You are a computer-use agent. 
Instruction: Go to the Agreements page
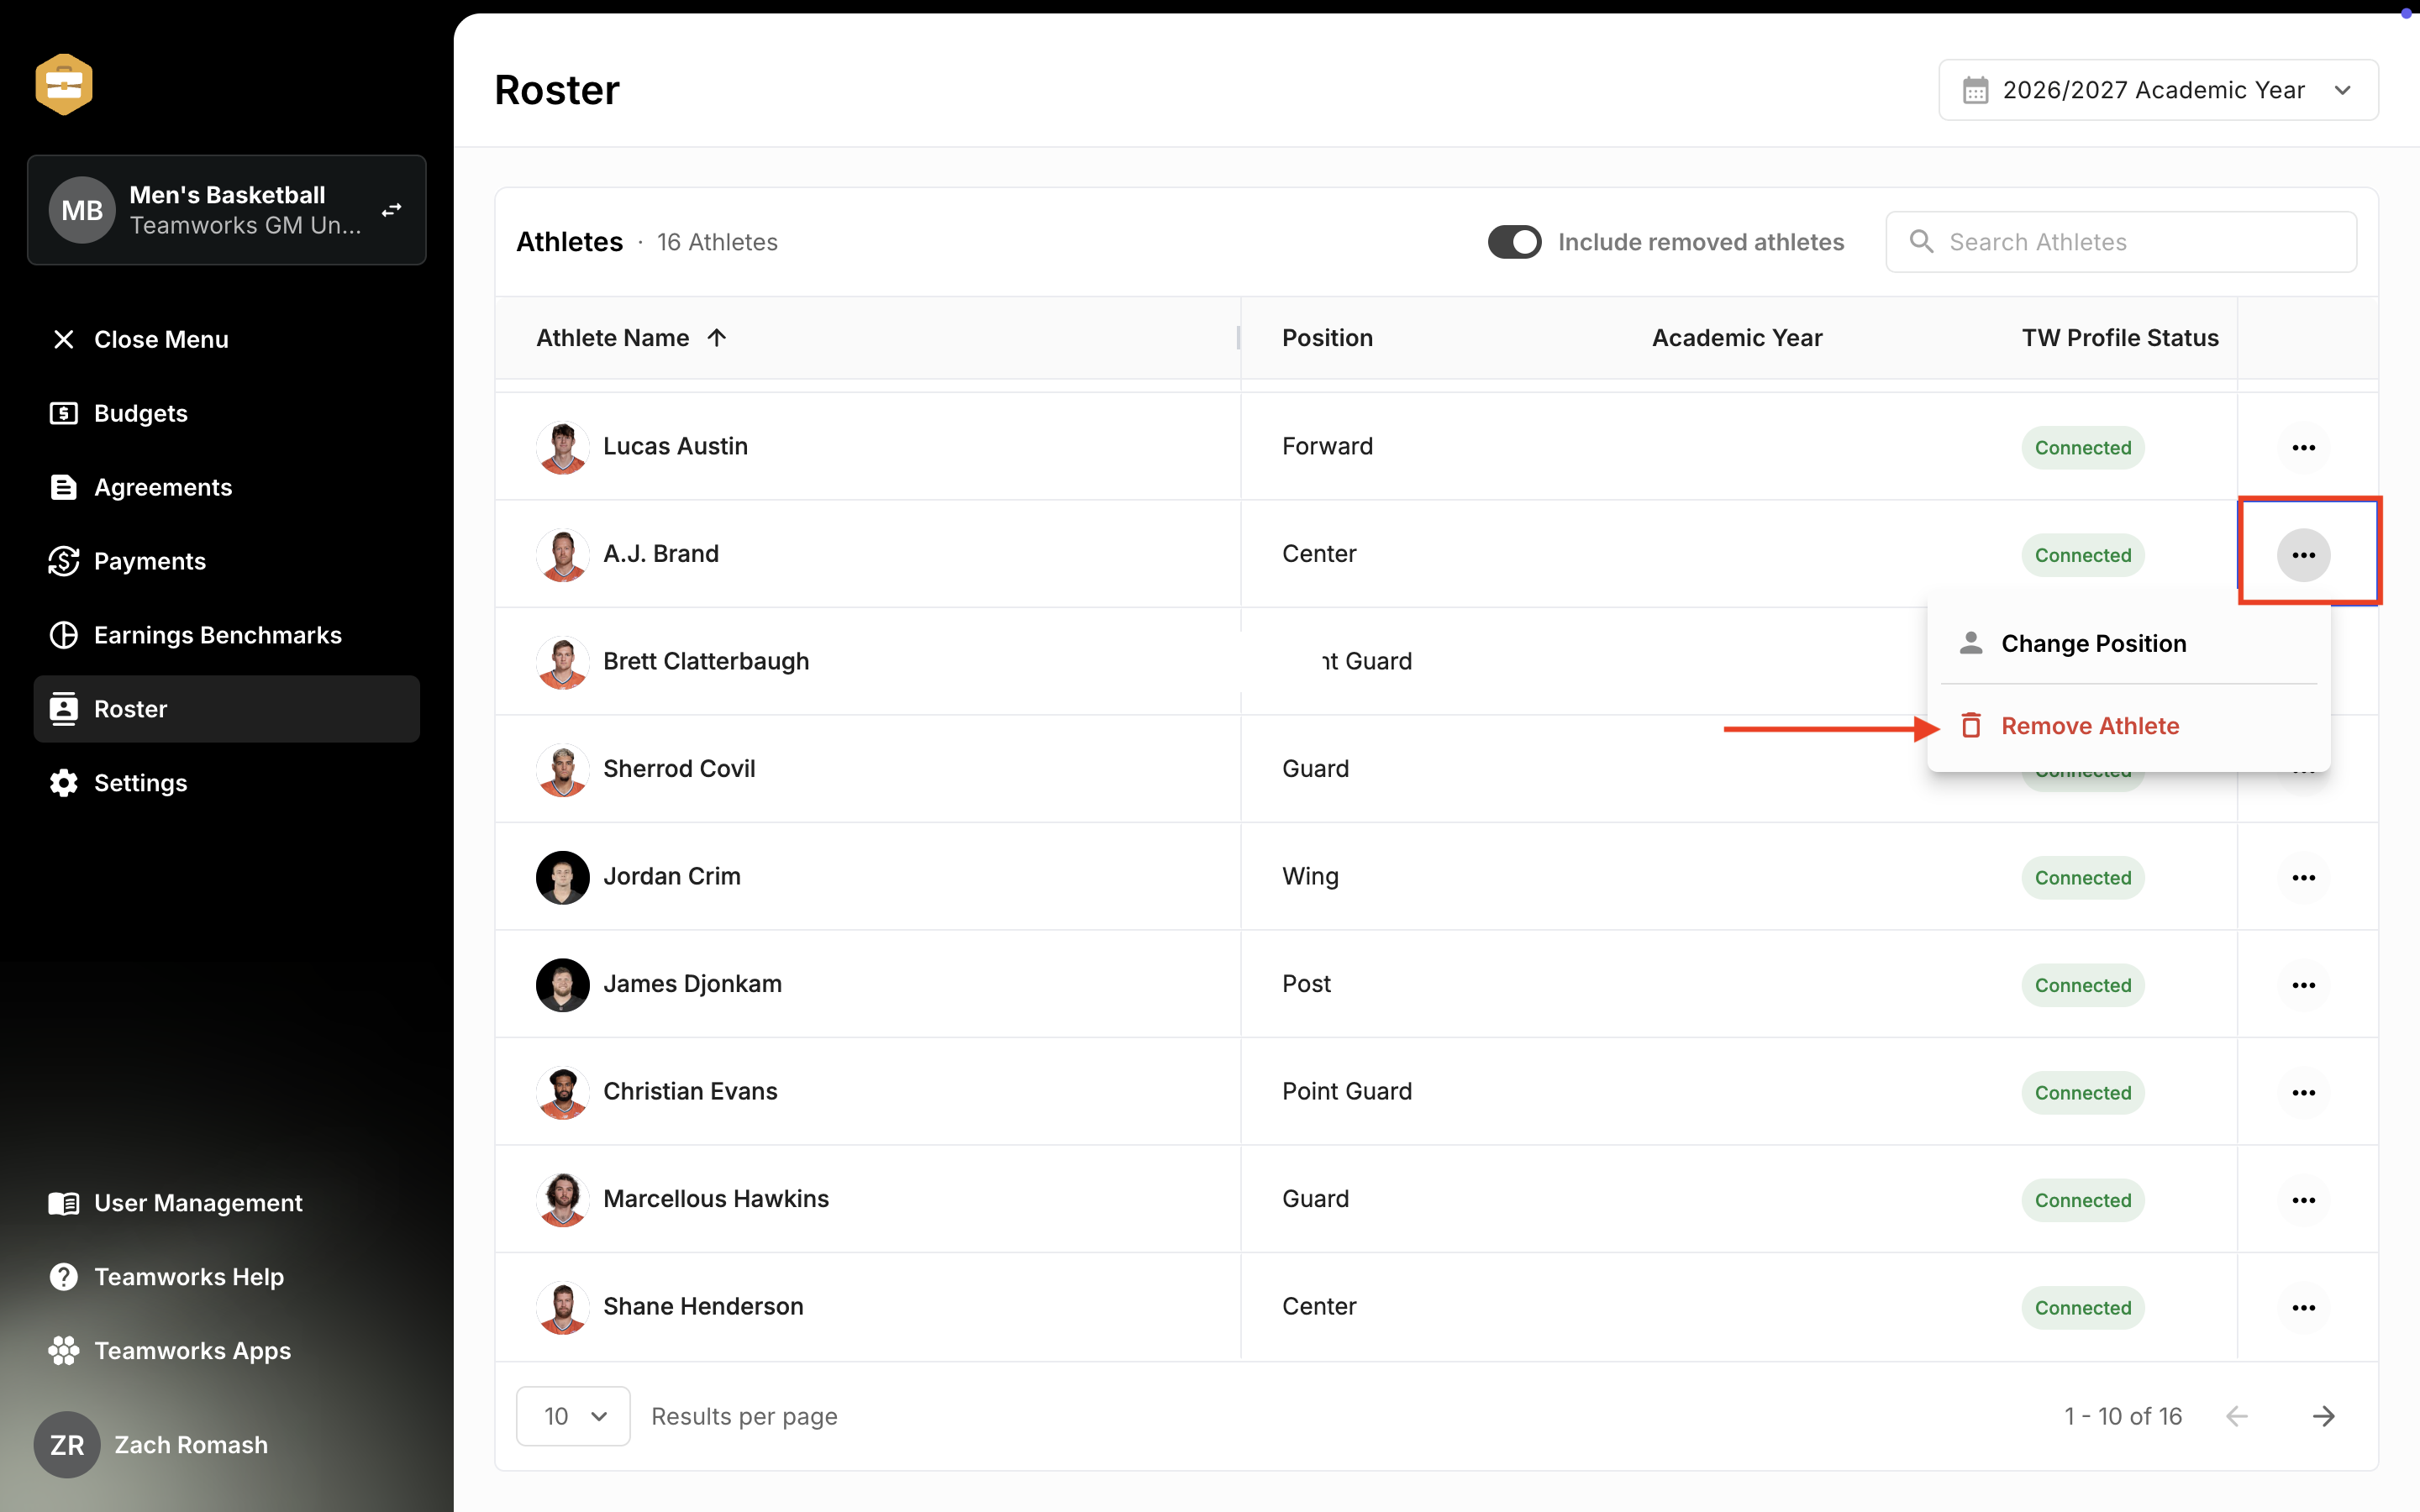(x=227, y=487)
